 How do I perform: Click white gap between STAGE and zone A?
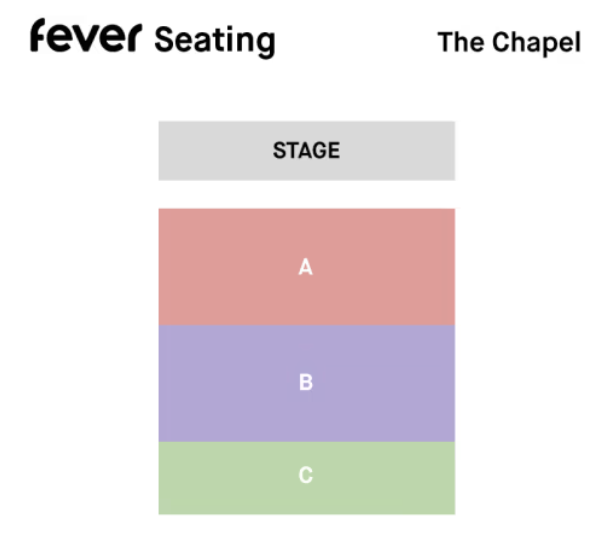coord(307,195)
